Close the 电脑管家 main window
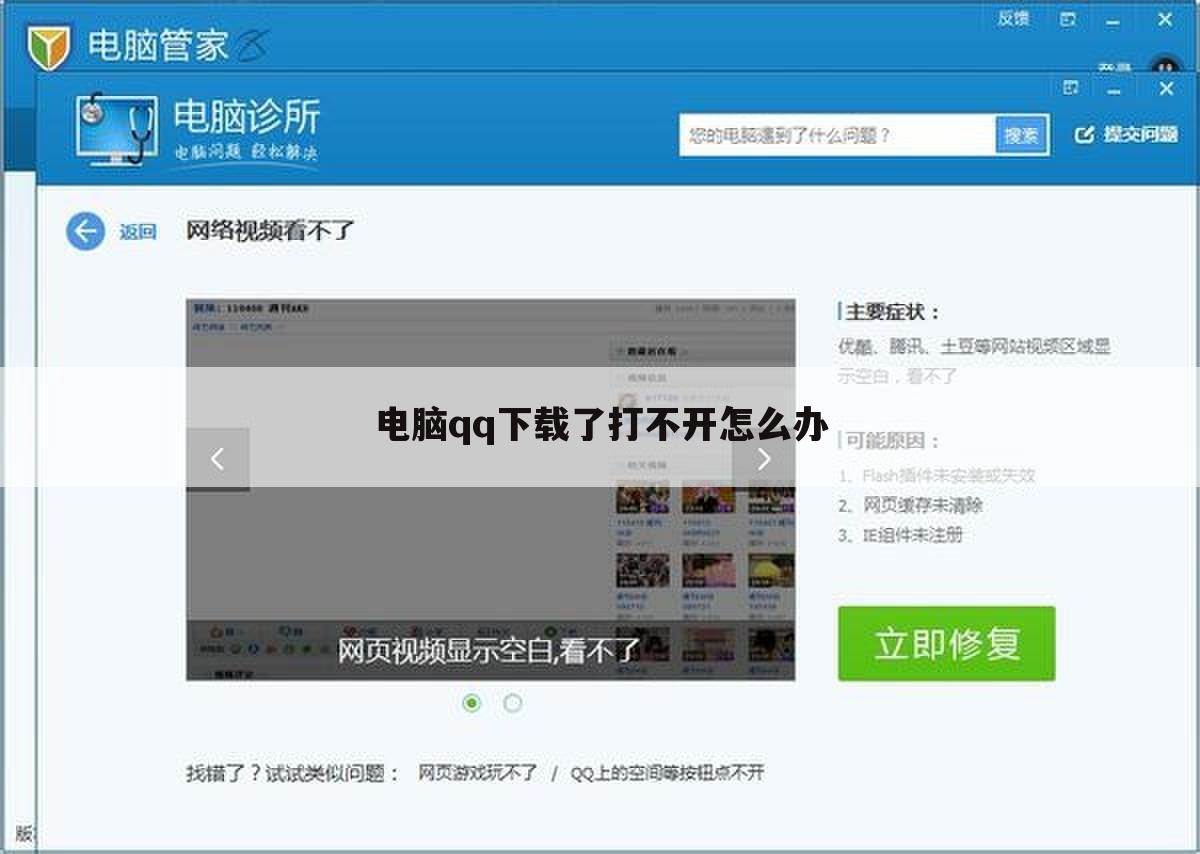 pos(1165,18)
